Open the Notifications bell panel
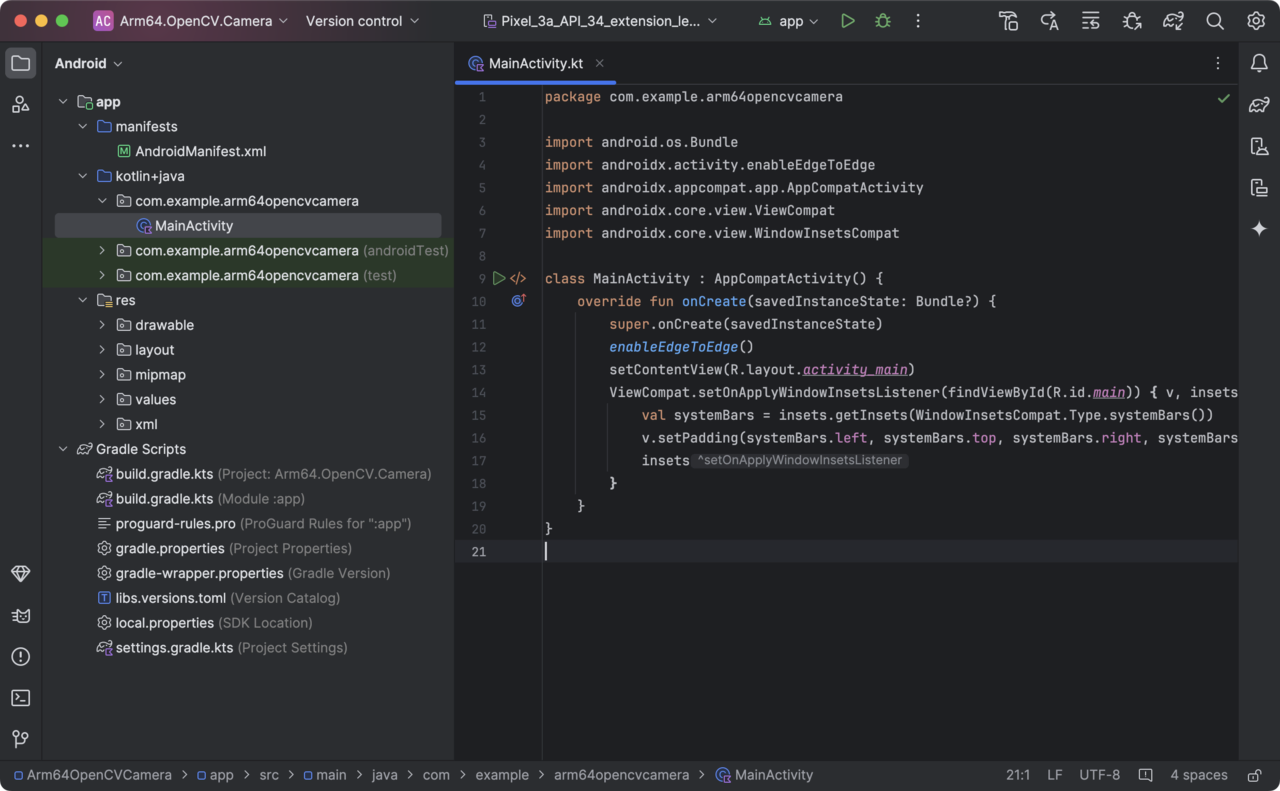The image size is (1280, 791). coord(1259,63)
